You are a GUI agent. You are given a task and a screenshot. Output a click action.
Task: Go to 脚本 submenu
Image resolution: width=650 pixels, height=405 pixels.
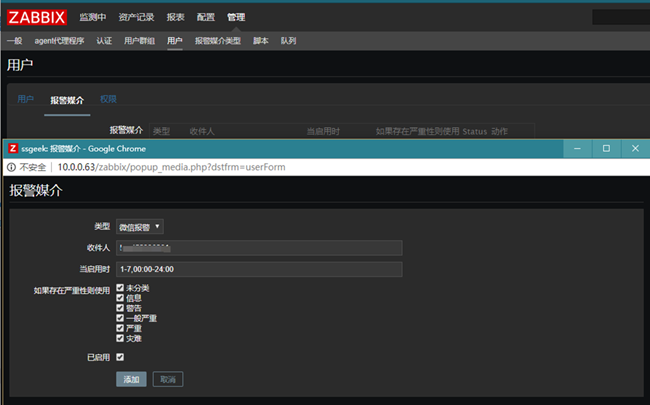point(261,41)
